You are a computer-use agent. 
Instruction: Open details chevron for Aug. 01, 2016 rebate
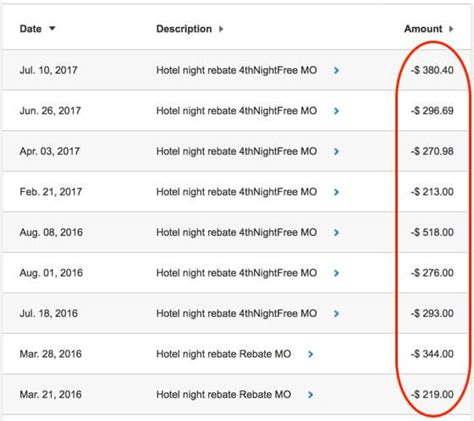point(336,273)
